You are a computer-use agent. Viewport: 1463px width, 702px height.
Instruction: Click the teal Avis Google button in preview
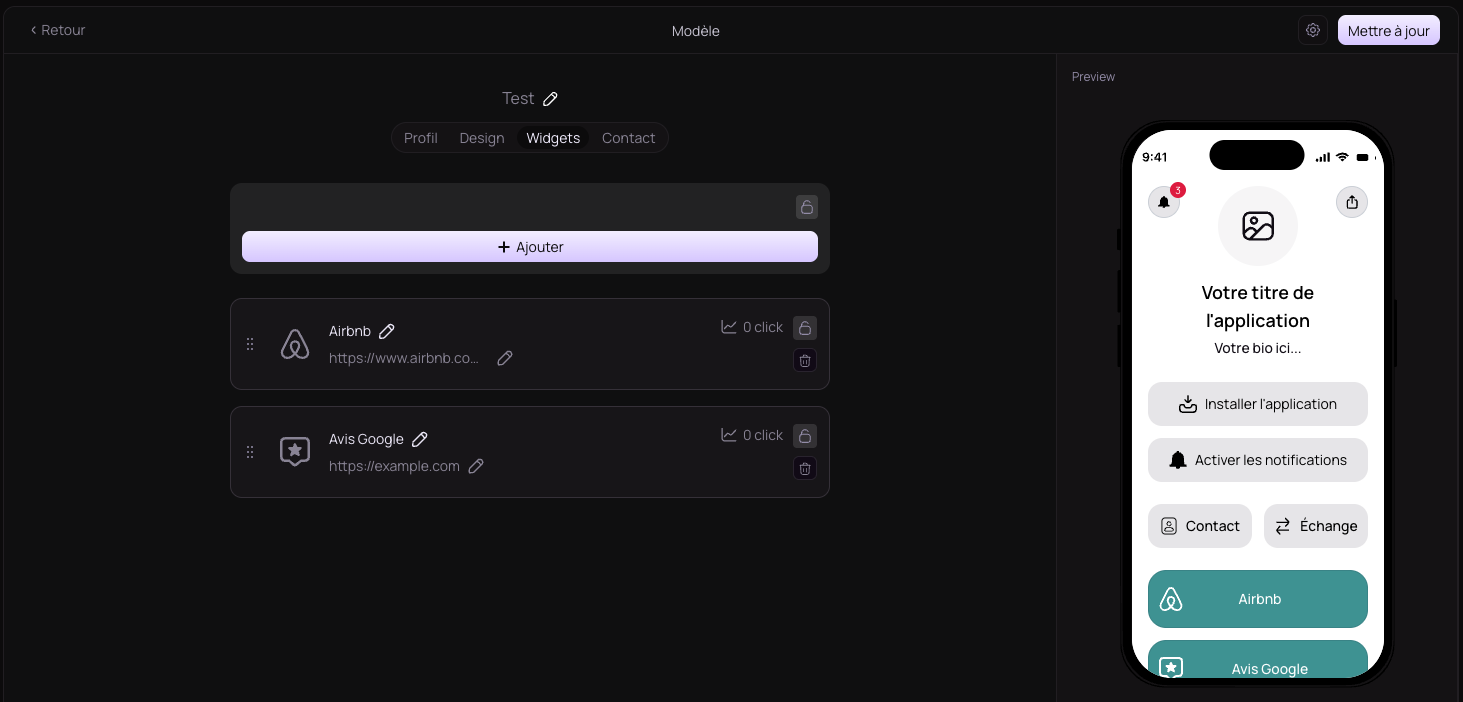pos(1258,660)
